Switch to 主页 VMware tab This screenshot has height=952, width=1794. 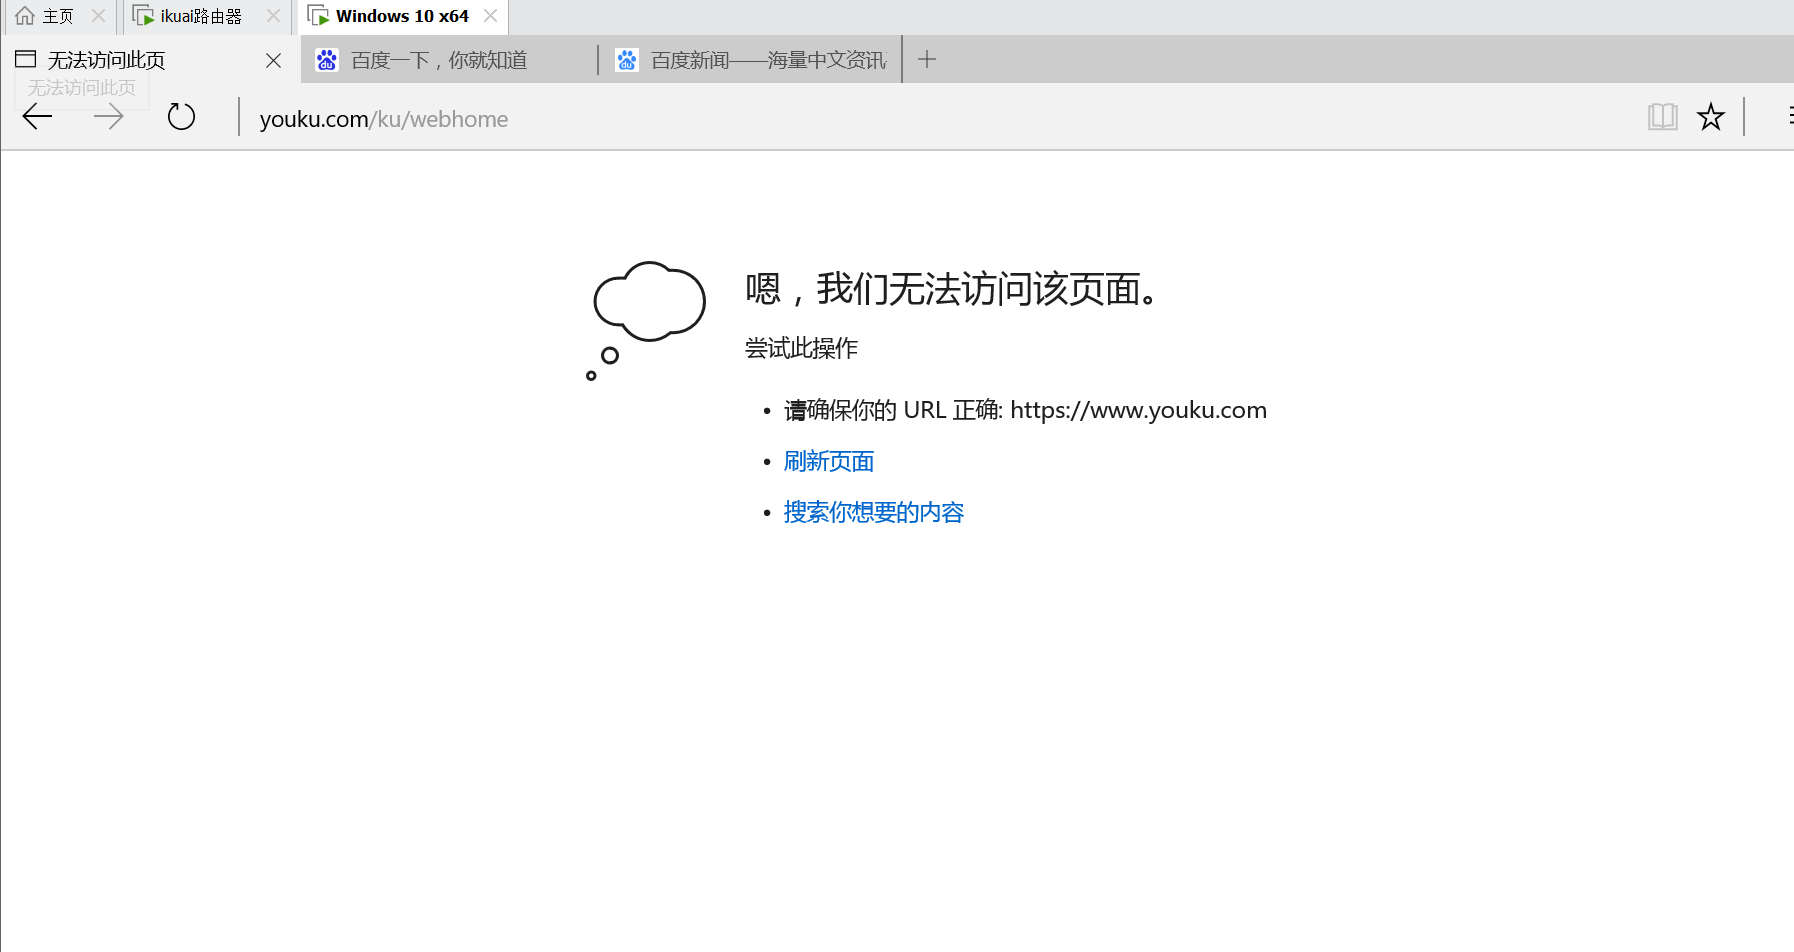60,16
